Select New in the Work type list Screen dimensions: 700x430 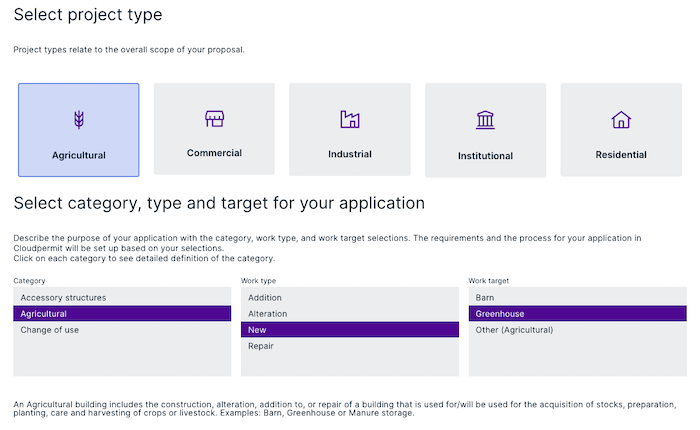point(257,330)
